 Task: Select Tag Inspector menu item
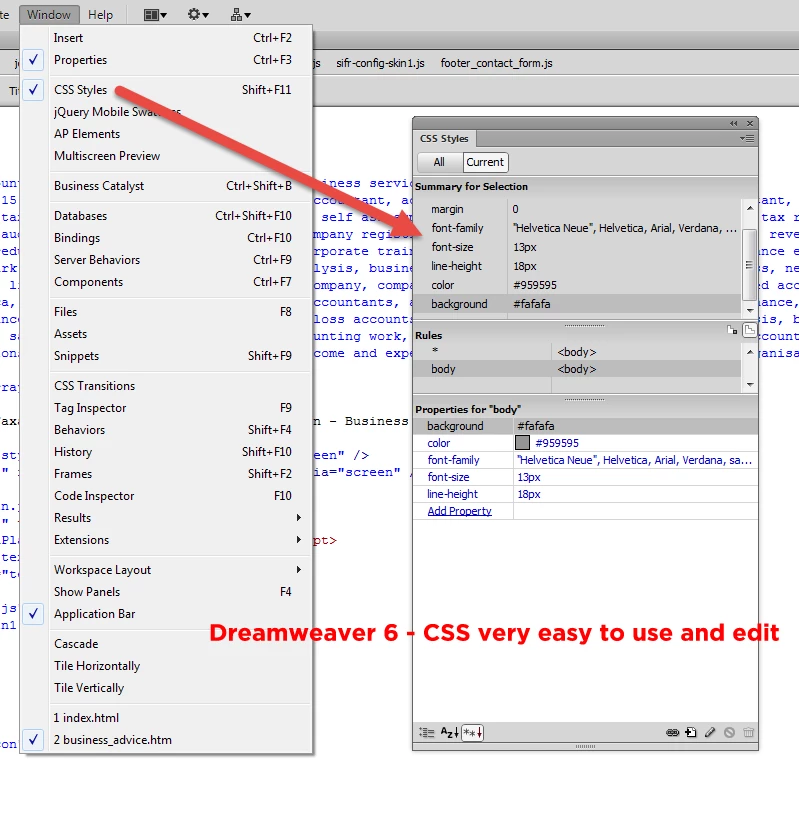[x=167, y=408]
